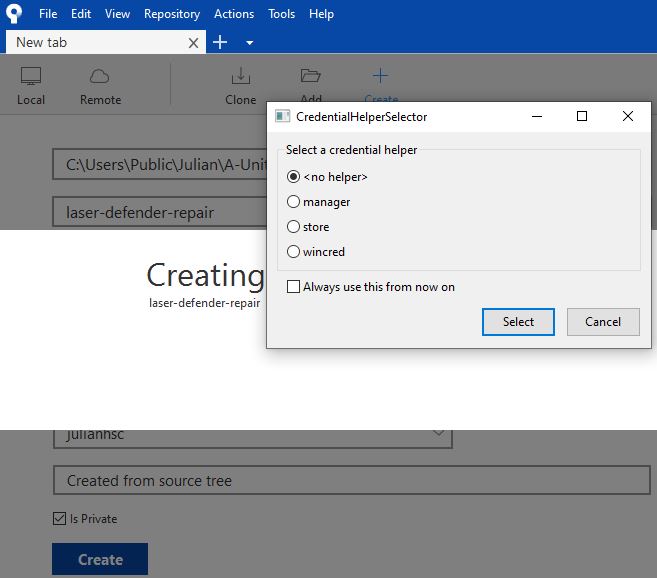This screenshot has height=578, width=657.
Task: Click the Select button in dialog
Action: click(x=518, y=322)
